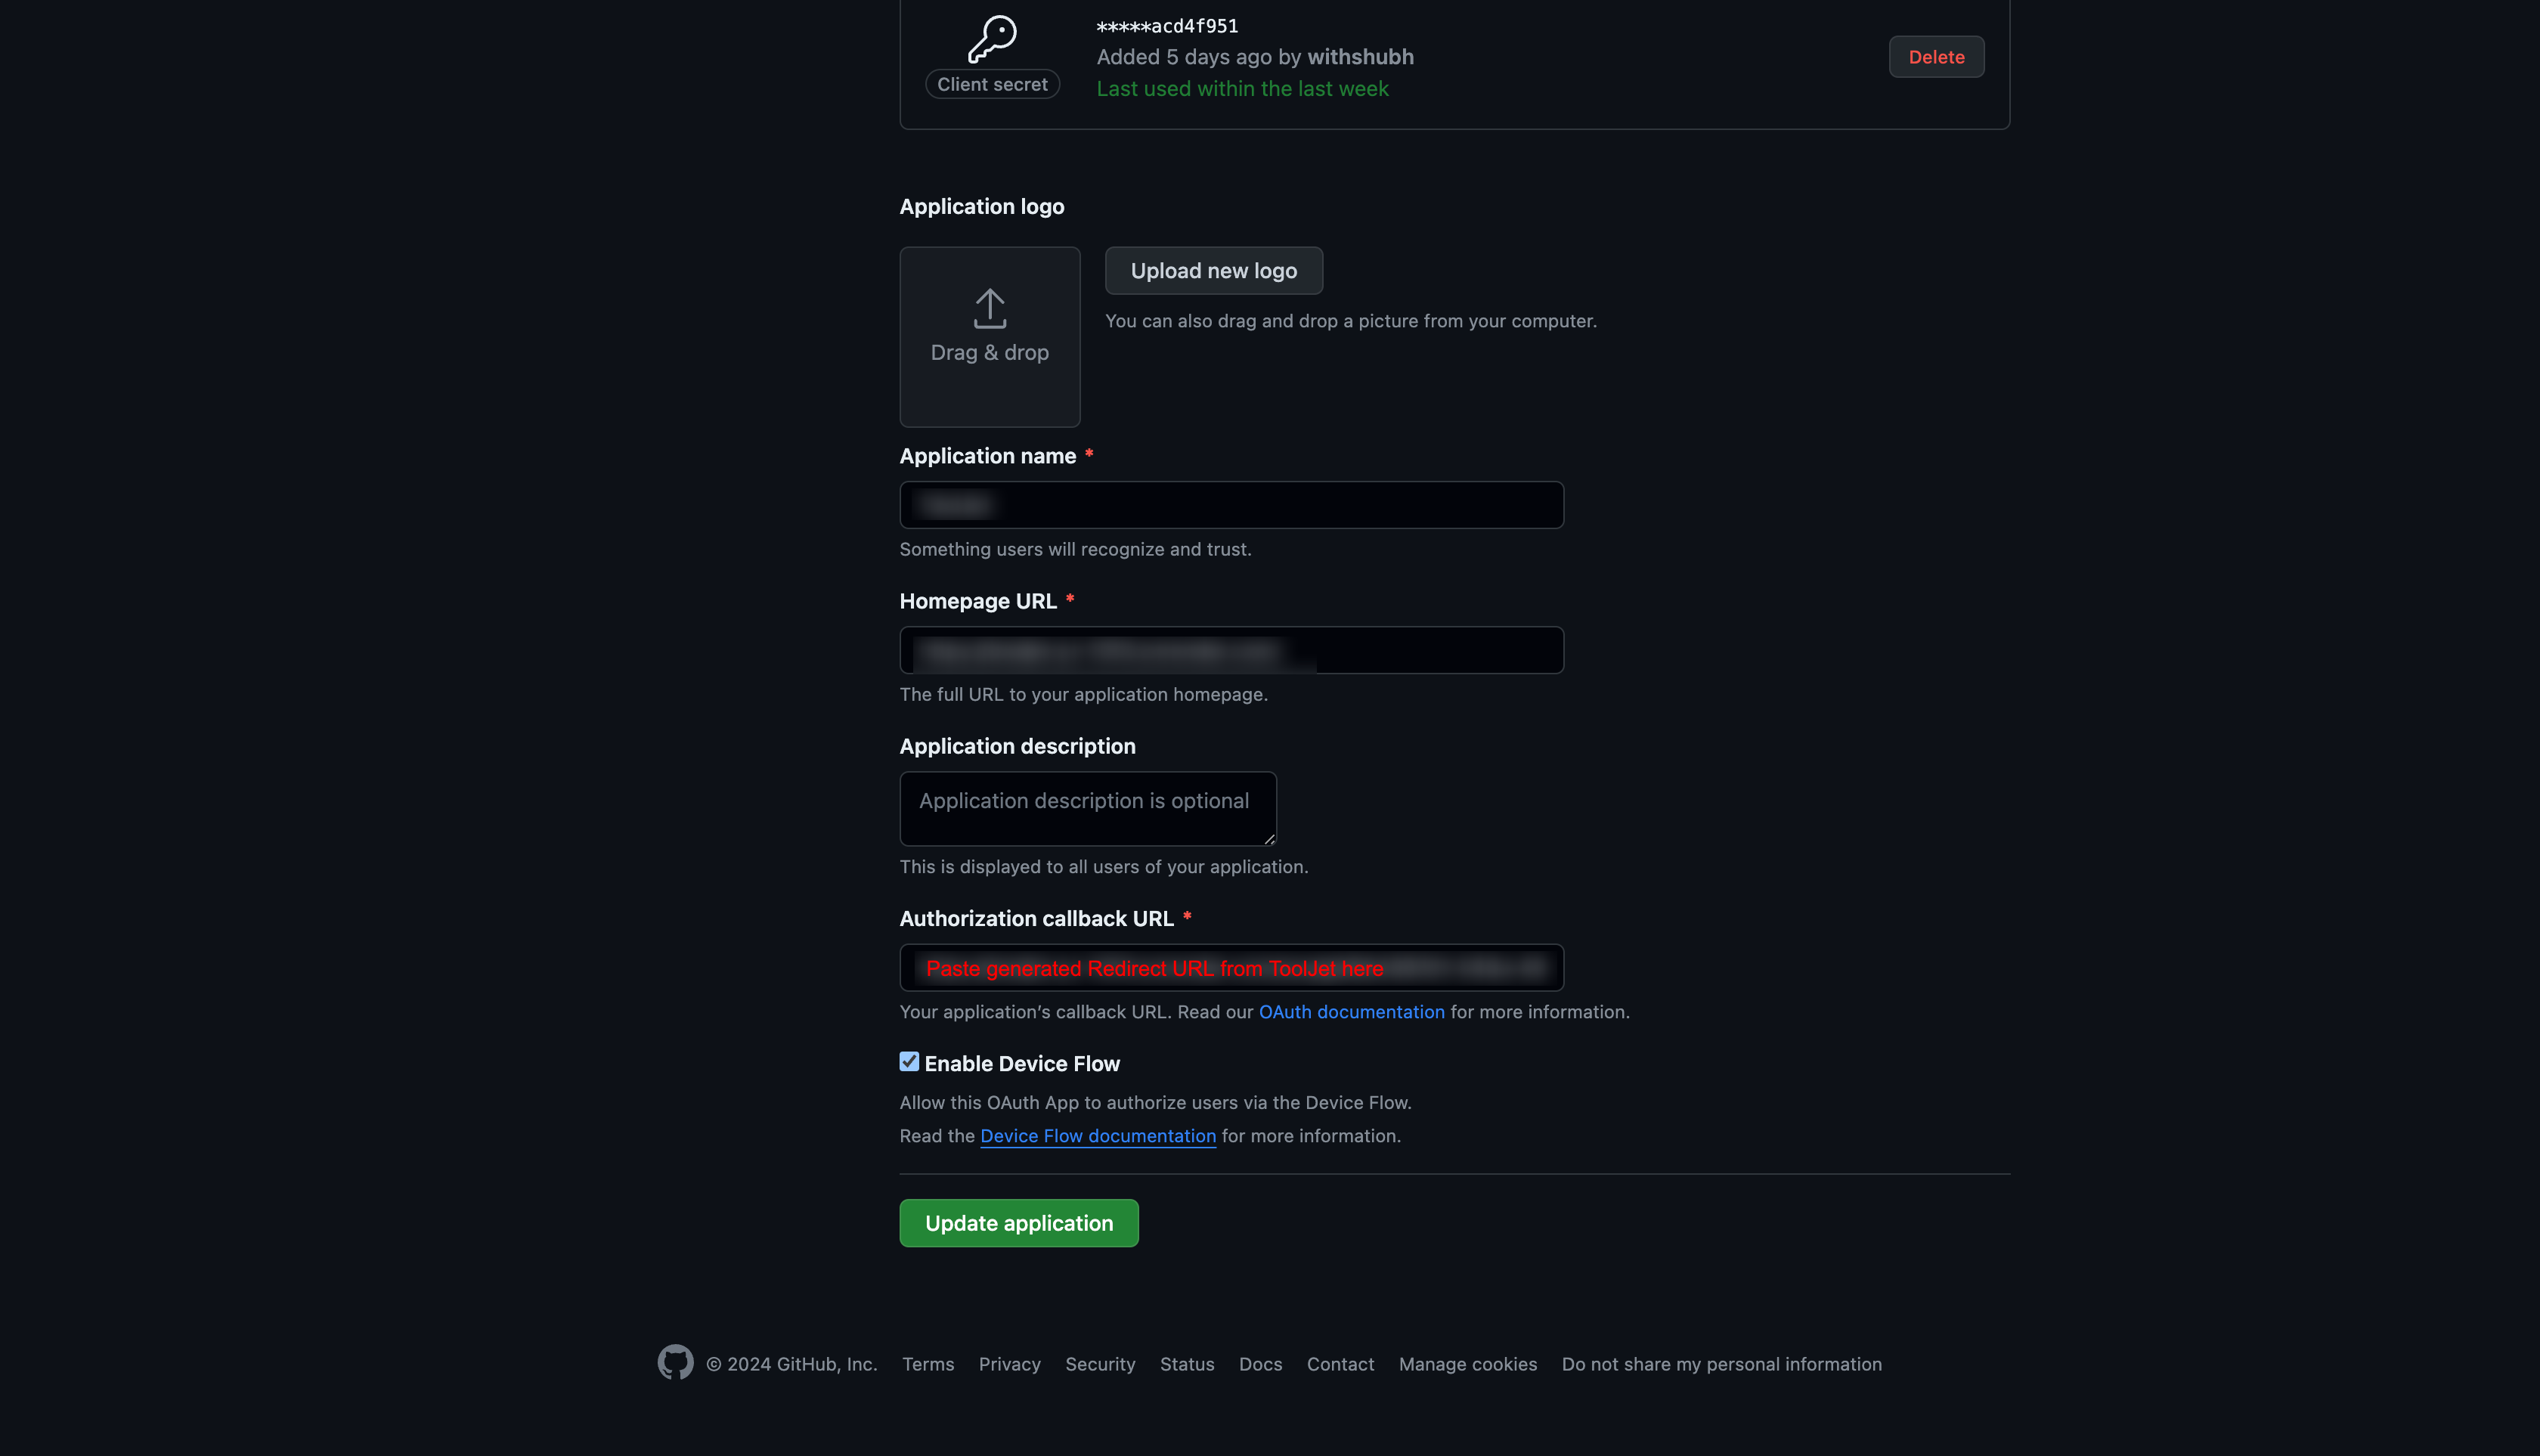Image resolution: width=2540 pixels, height=1456 pixels.
Task: Visit the Status footer link
Action: point(1186,1364)
